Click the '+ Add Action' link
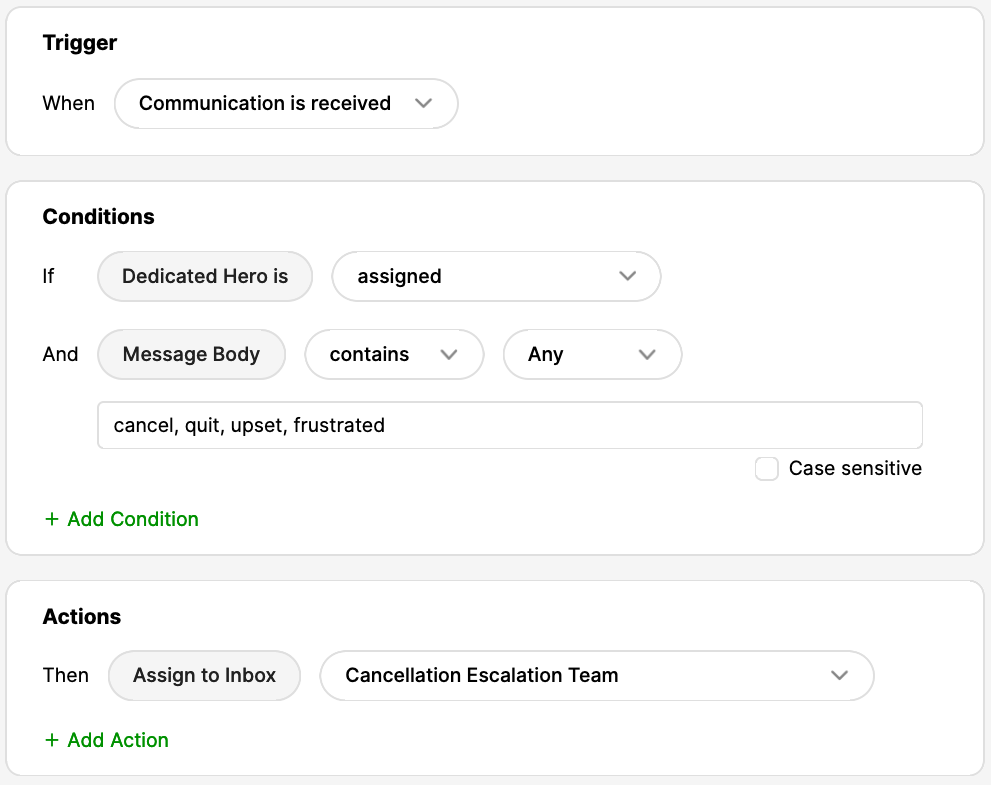 (x=106, y=740)
